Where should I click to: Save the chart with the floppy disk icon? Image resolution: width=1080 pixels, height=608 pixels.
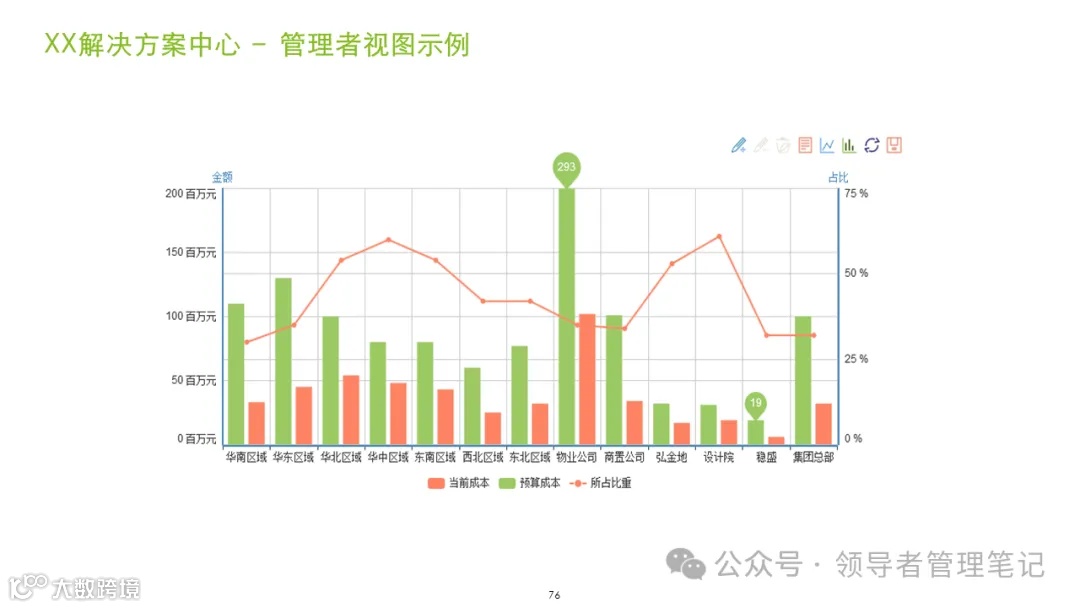pos(895,145)
